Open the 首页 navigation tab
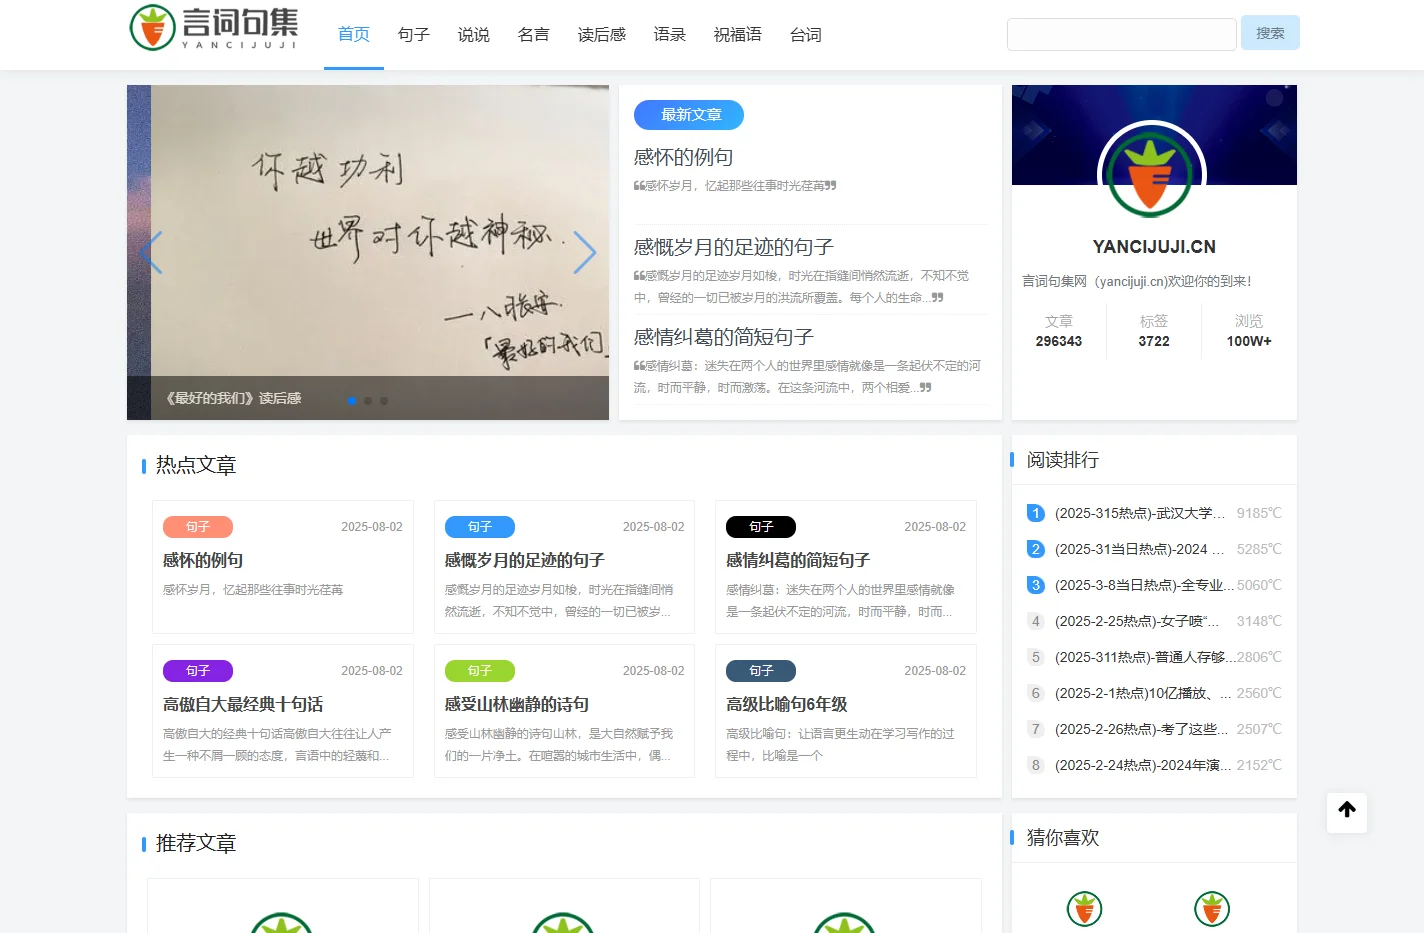Viewport: 1424px width, 933px height. pos(354,35)
